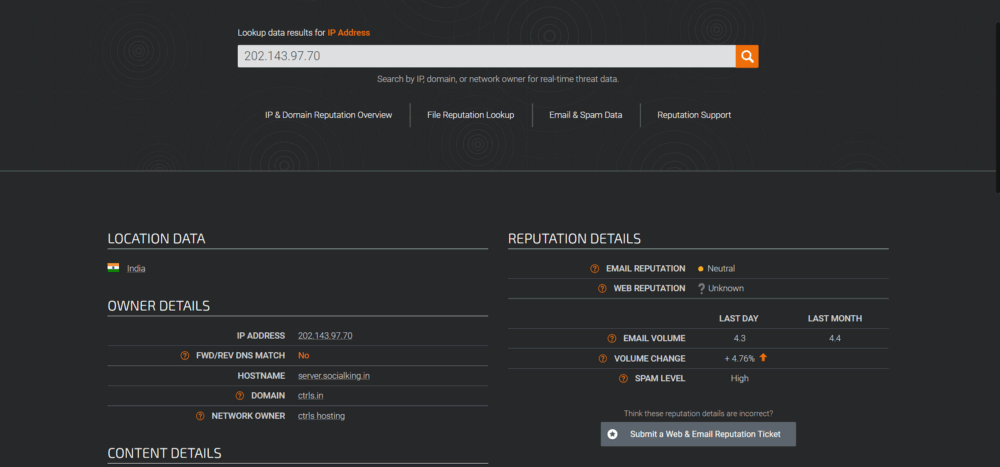The image size is (1000, 467).
Task: Click the star icon on ticket button
Action: [613, 434]
